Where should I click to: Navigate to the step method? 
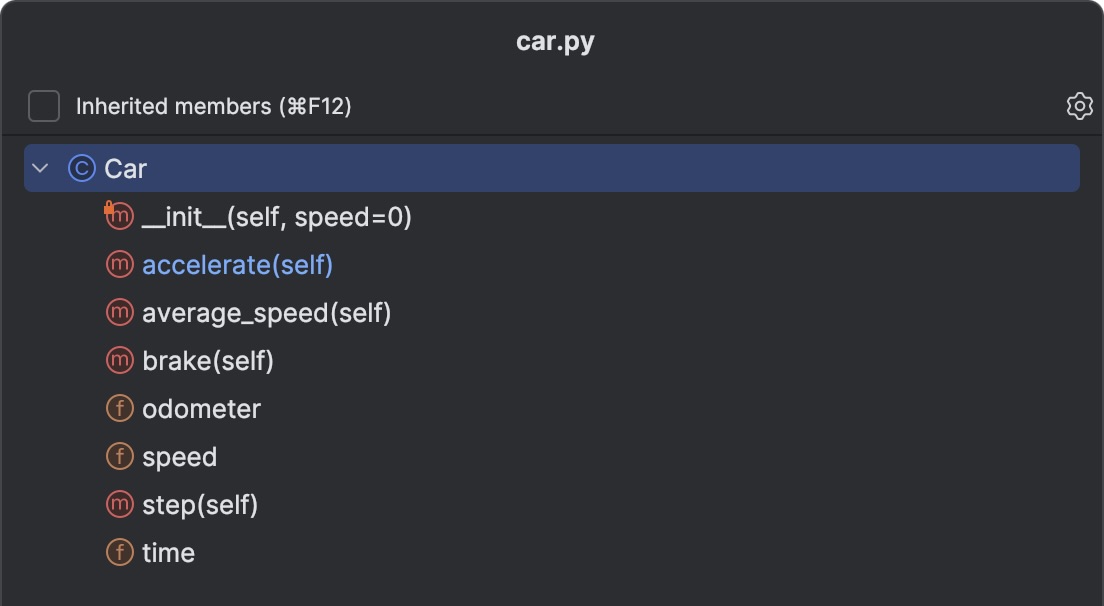[200, 504]
